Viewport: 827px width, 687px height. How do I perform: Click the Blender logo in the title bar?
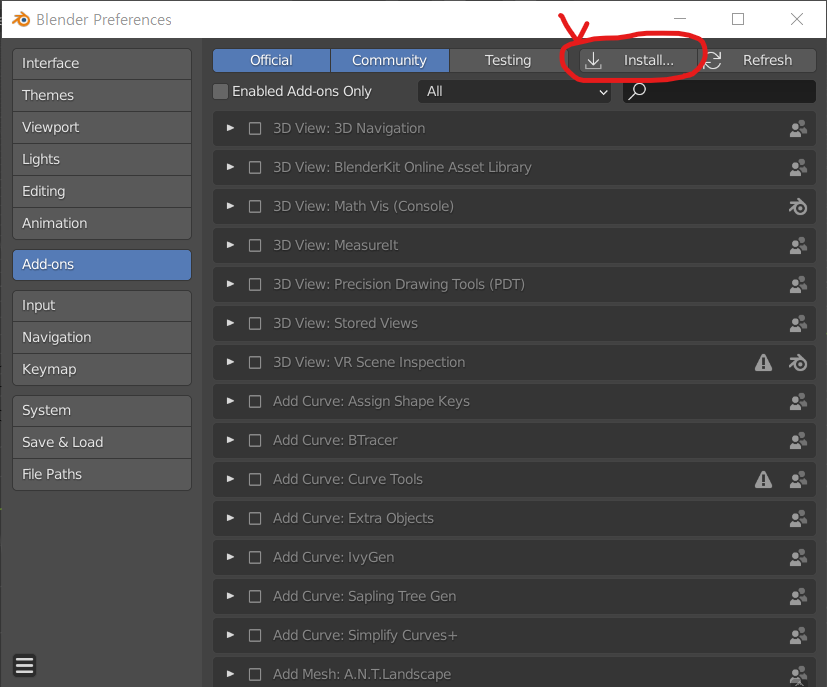(21, 20)
